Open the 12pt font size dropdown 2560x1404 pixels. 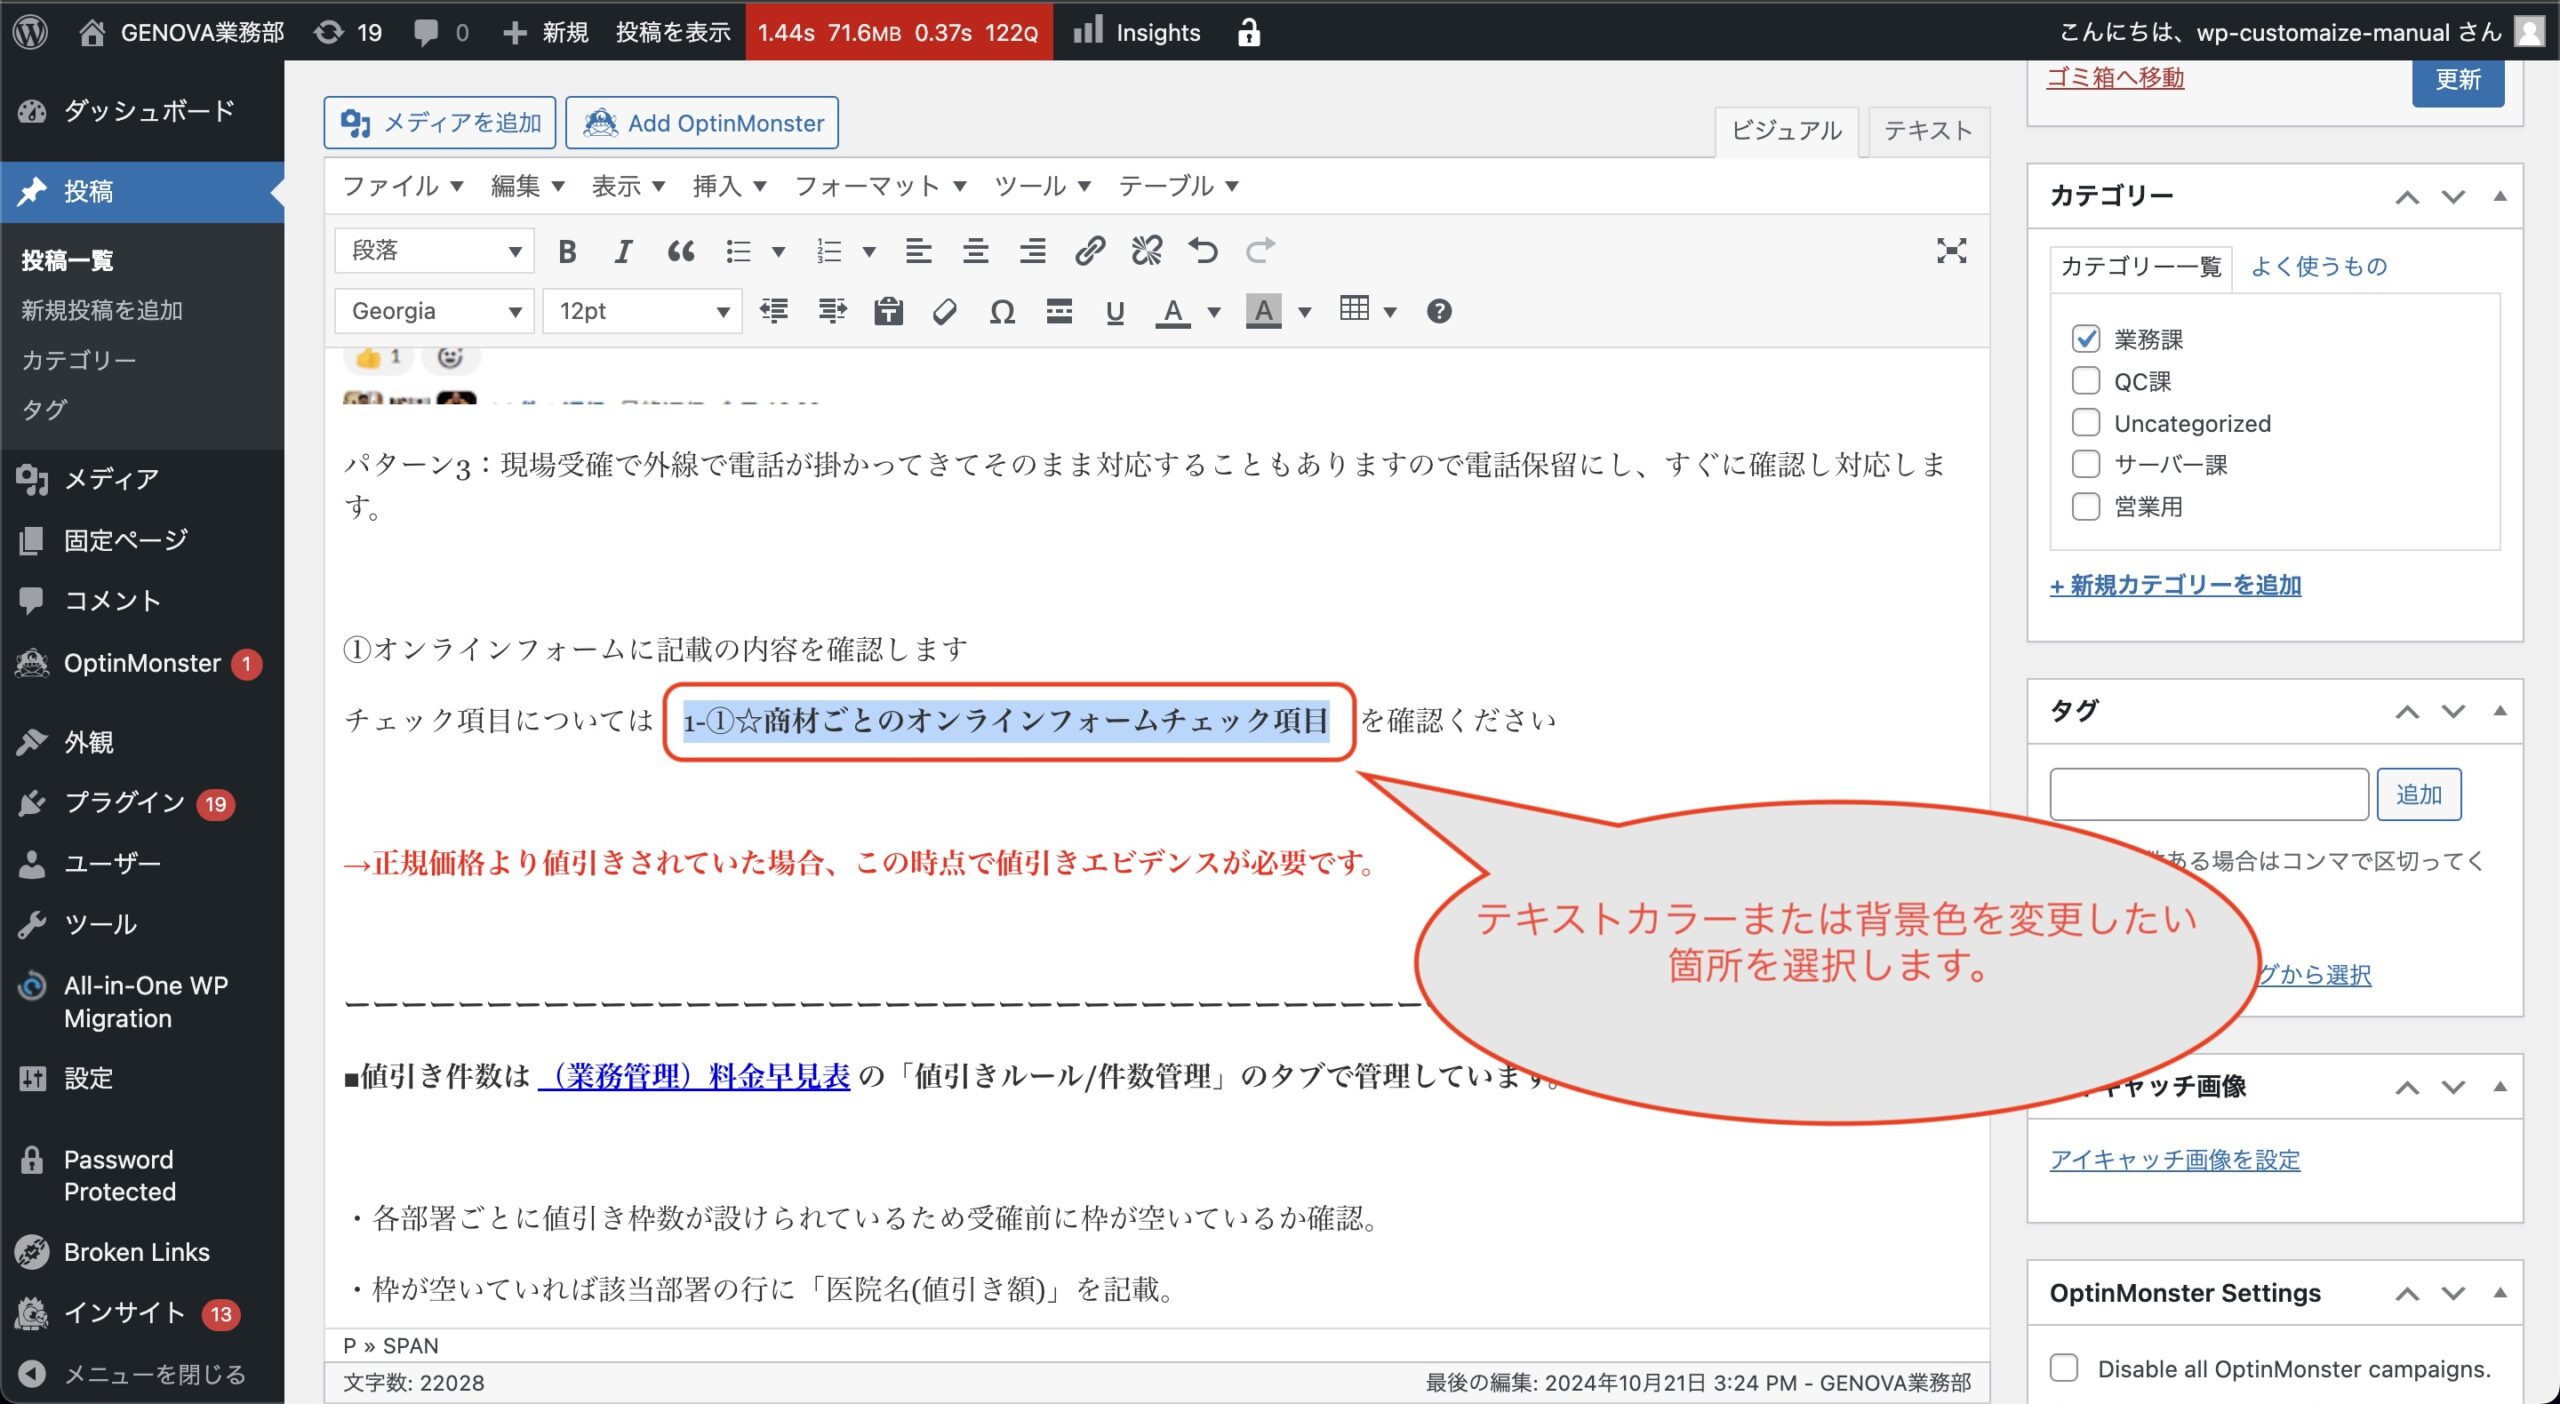[642, 312]
